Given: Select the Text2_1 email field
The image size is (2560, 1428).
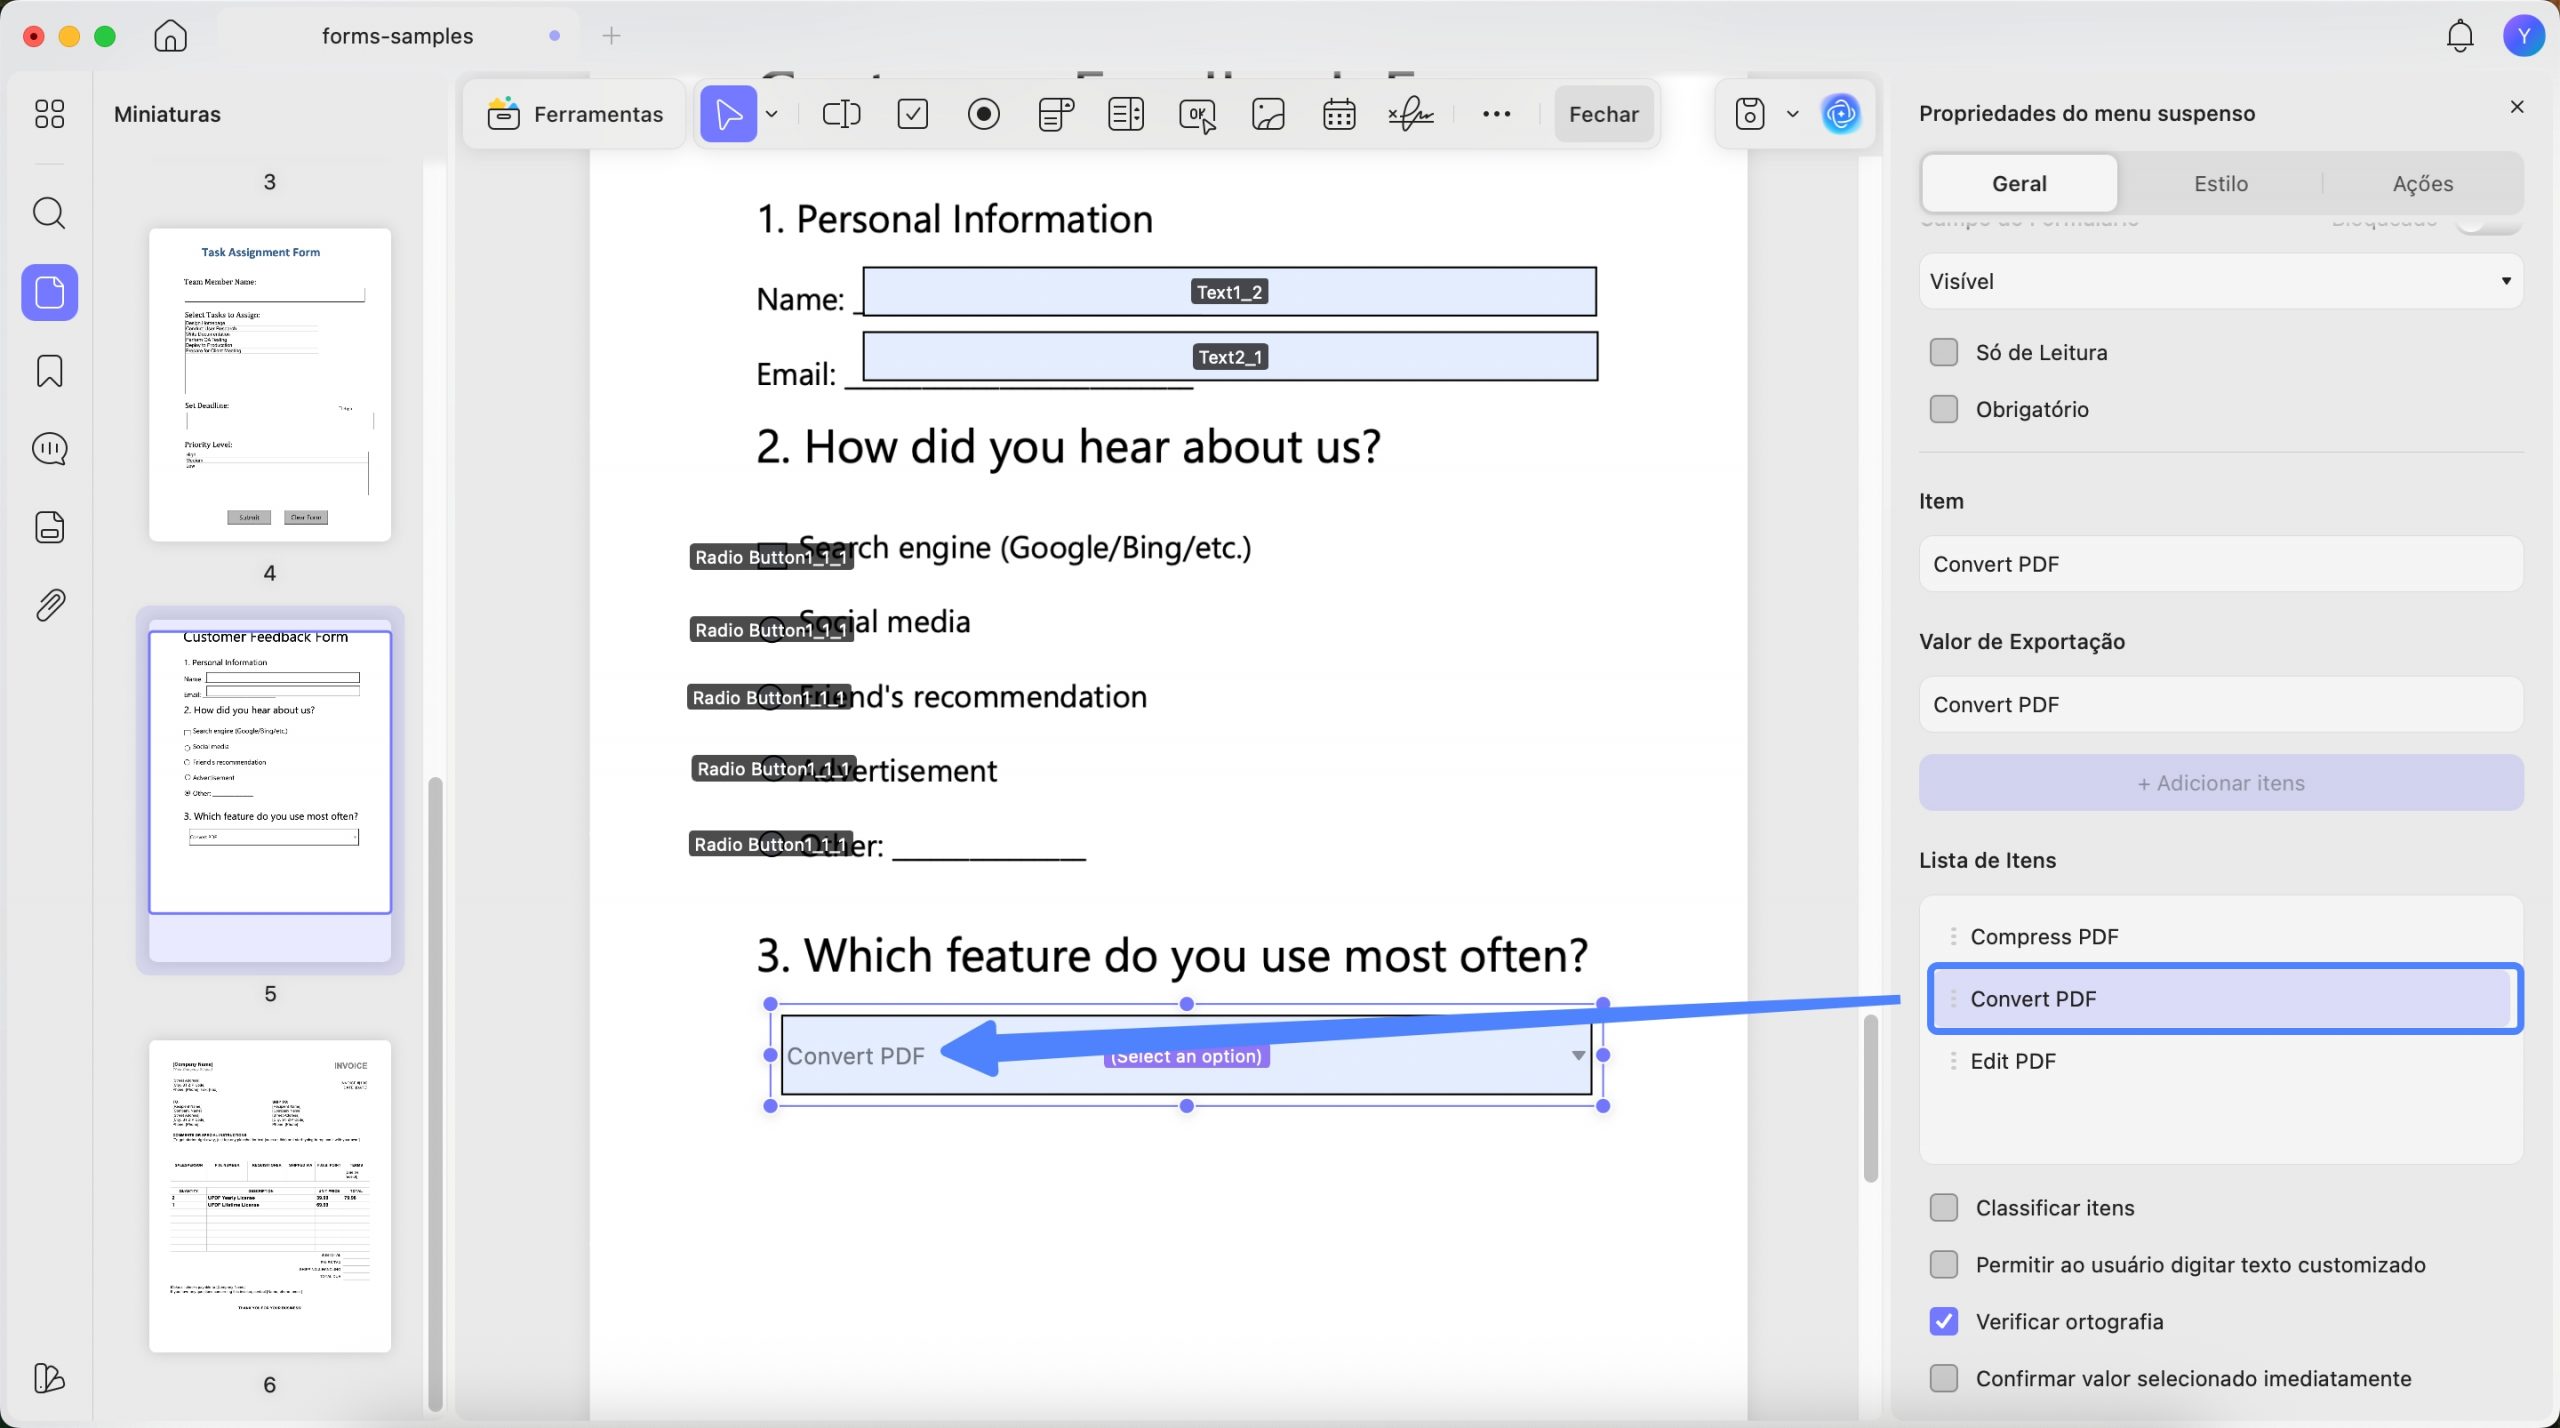Looking at the screenshot, I should pos(1230,356).
